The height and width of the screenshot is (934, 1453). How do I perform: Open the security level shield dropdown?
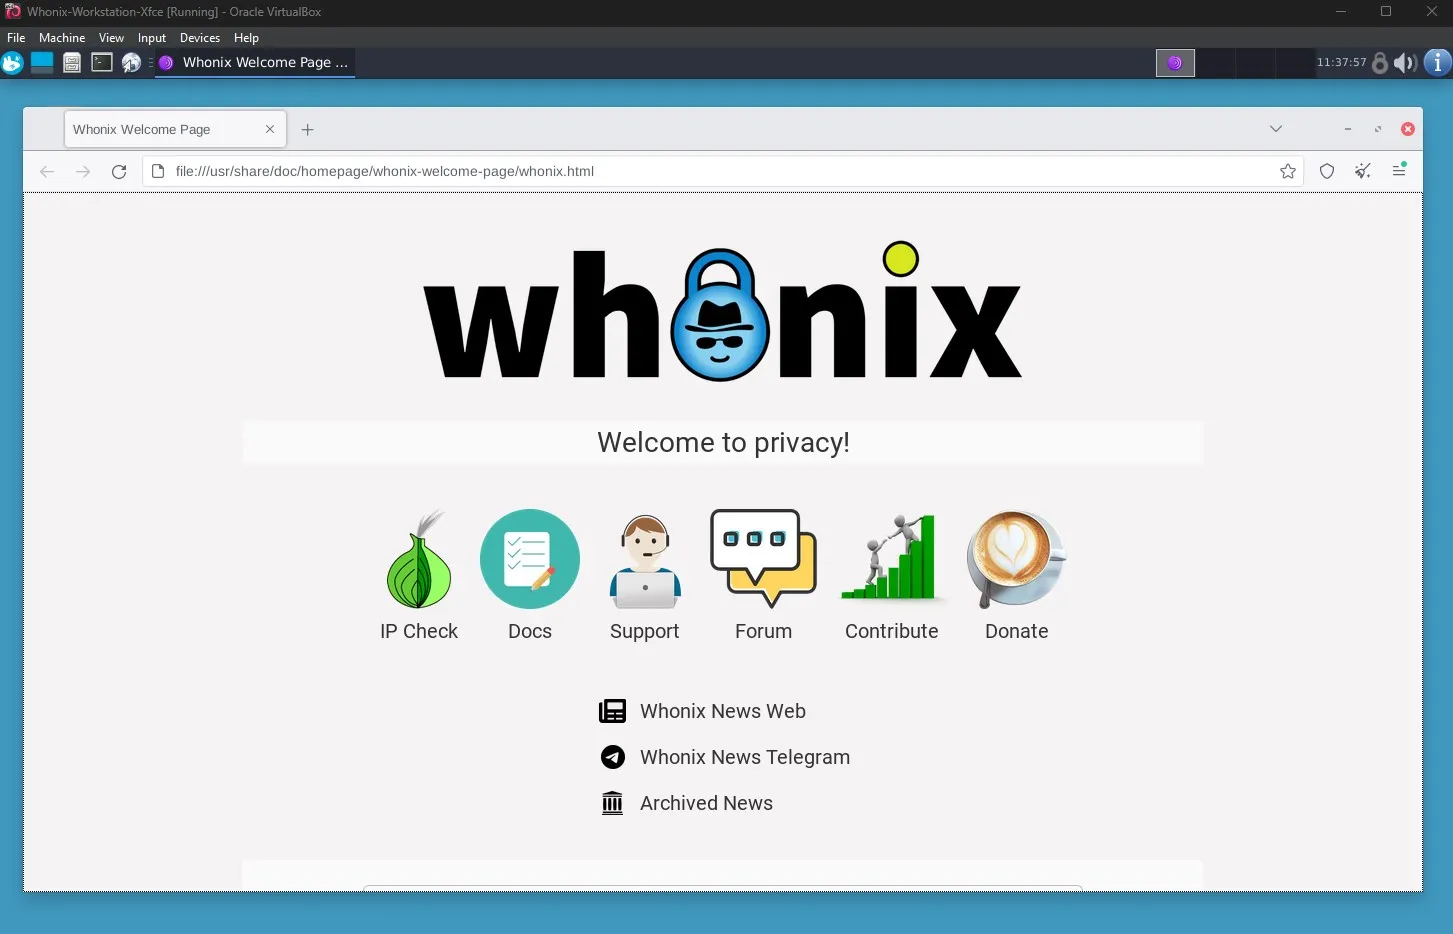click(x=1326, y=171)
